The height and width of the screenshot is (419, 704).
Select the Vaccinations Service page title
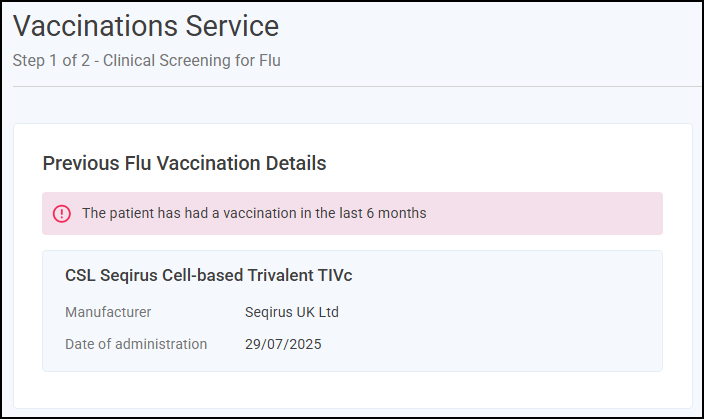pos(146,26)
